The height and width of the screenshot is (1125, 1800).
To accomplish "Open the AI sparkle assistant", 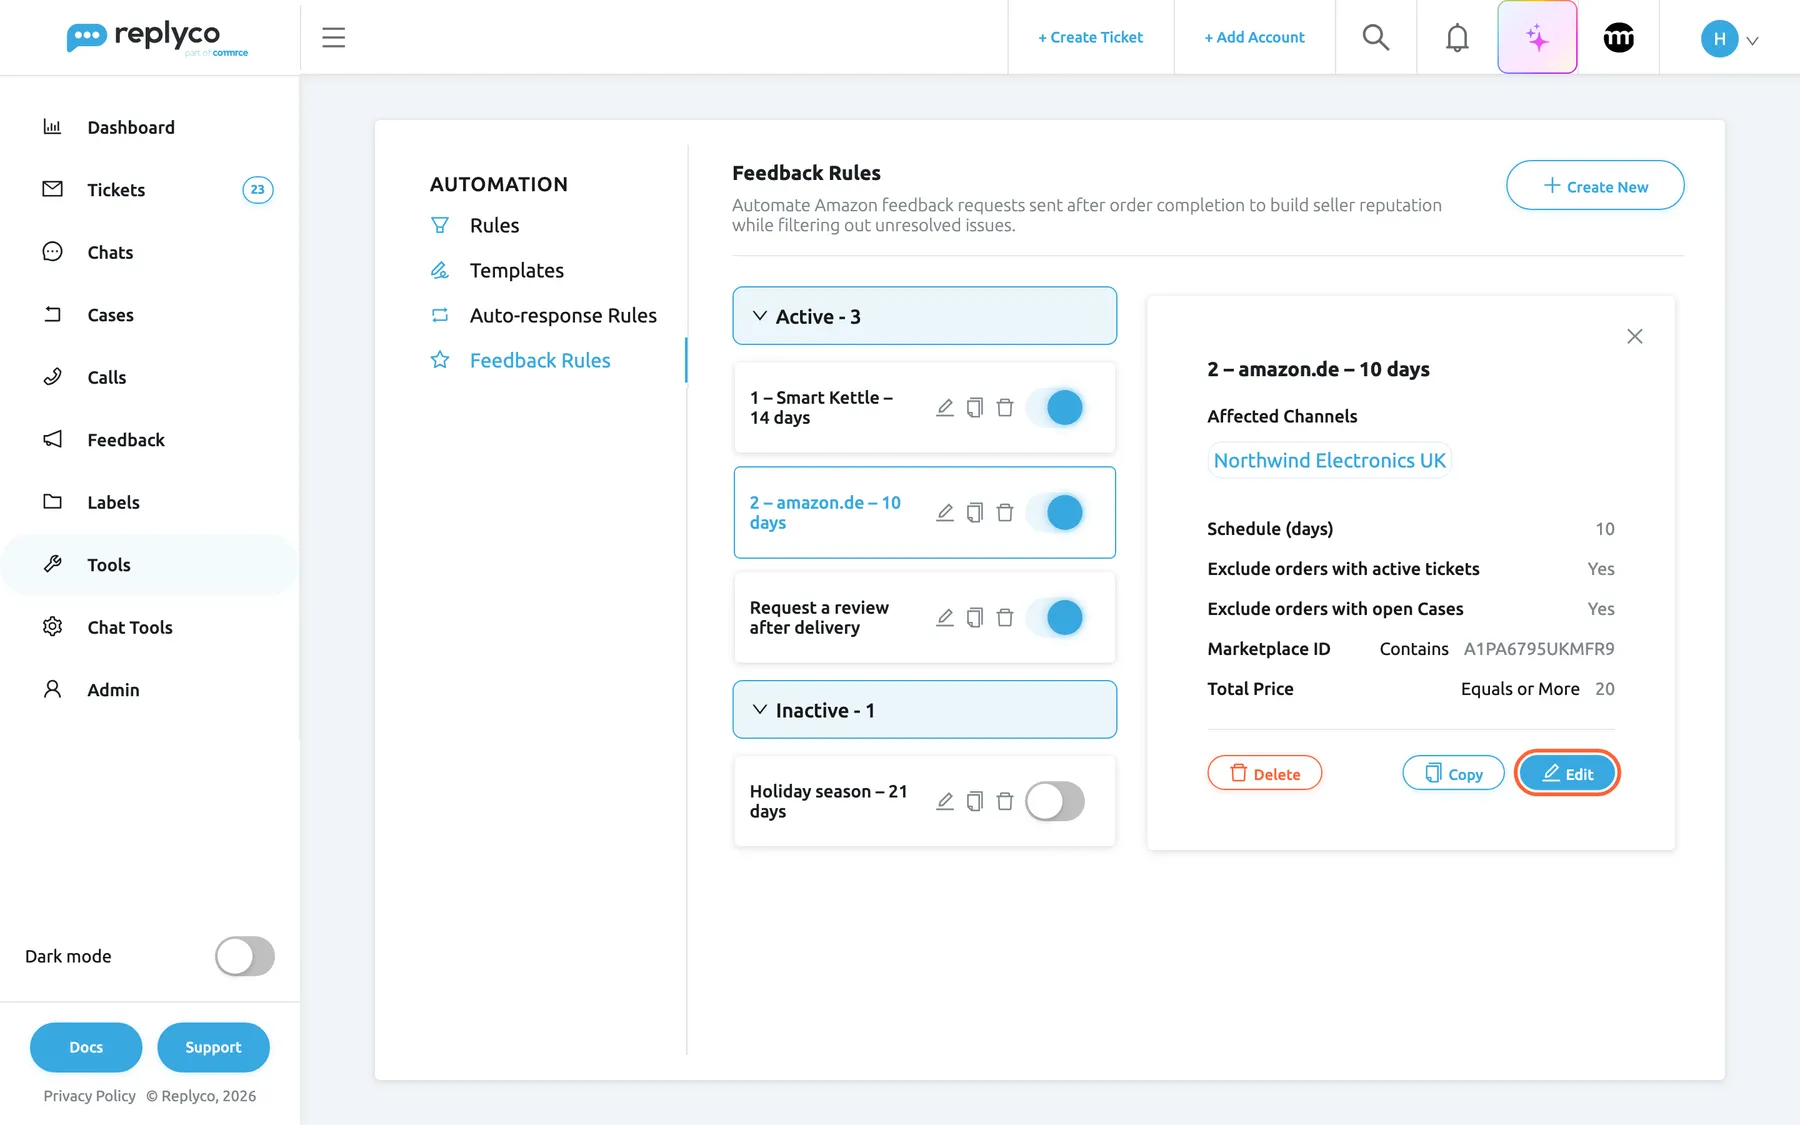I will (x=1537, y=37).
